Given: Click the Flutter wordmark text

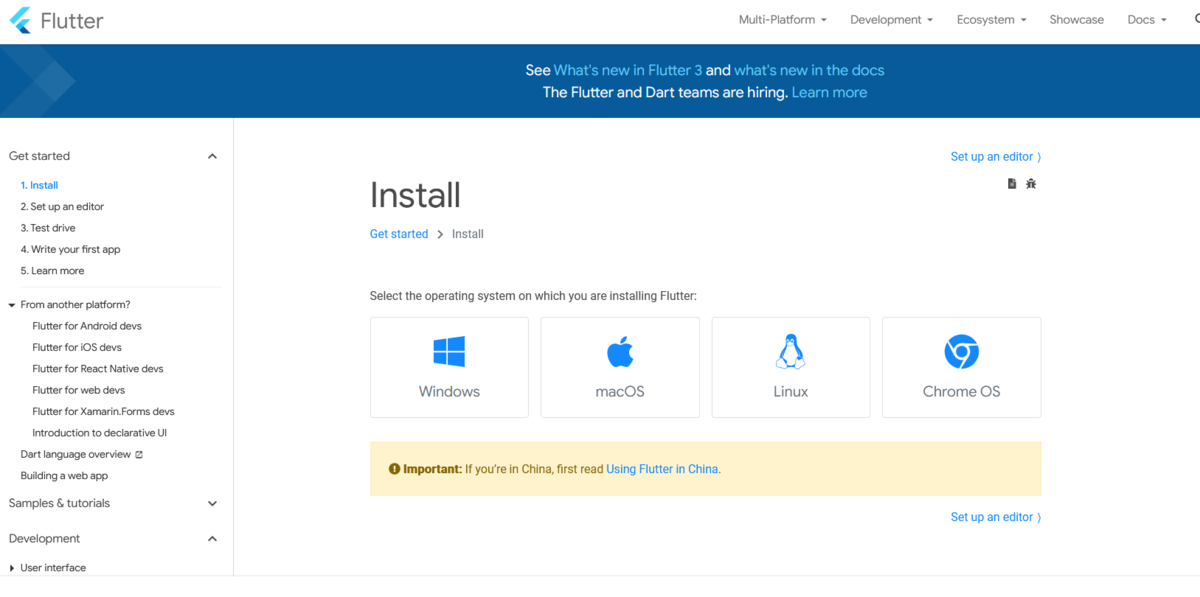Looking at the screenshot, I should tap(72, 20).
